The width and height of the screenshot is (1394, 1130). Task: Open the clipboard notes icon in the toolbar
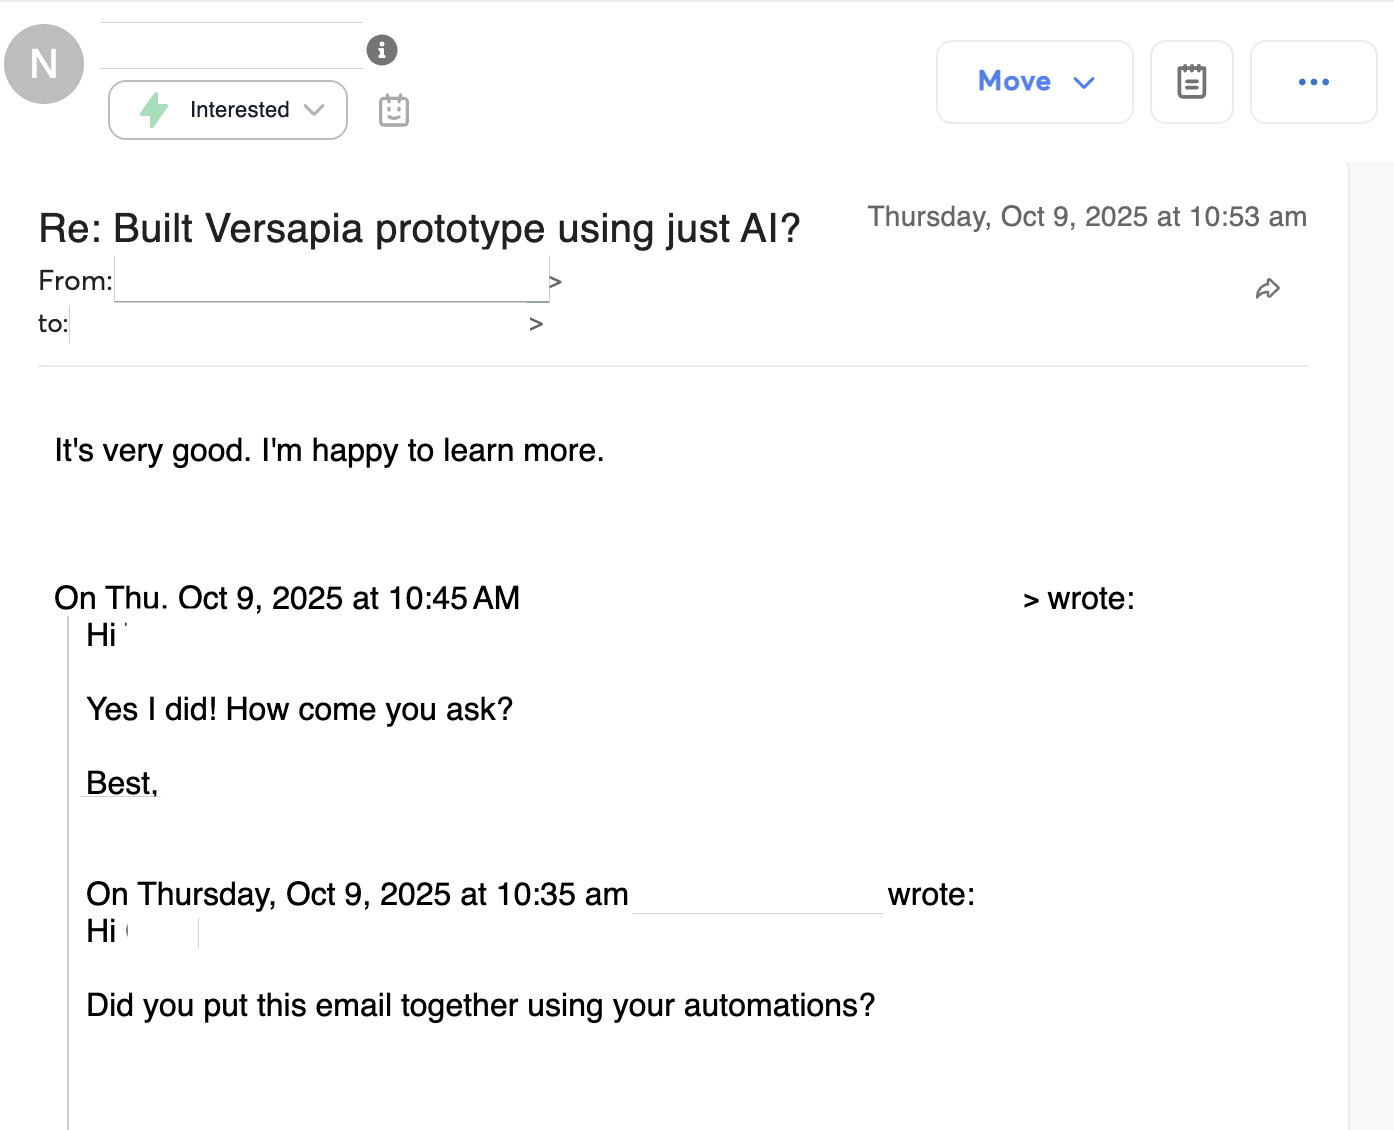point(1191,82)
